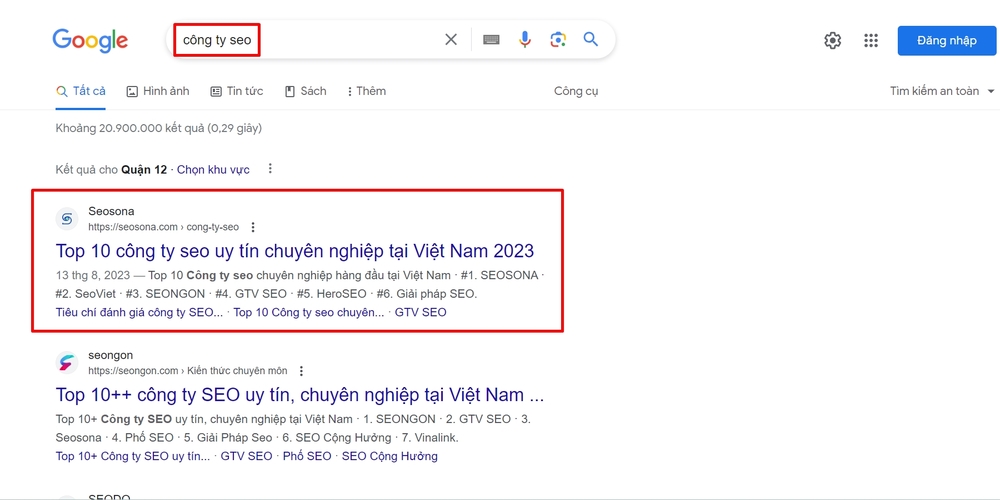Screen dimensions: 1000x500
Task: Open the GTV SEO sitelink under Seosona result
Action: pos(421,312)
